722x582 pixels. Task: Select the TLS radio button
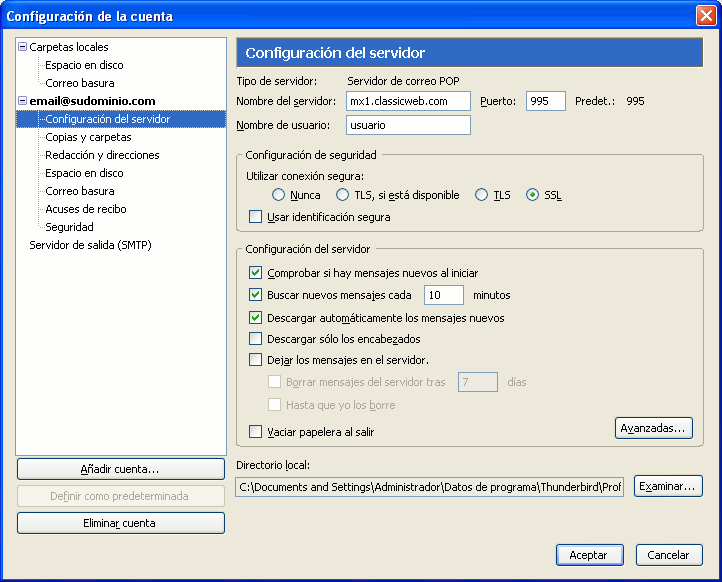click(x=481, y=195)
